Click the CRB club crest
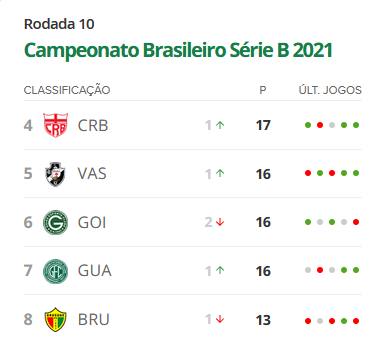 click(56, 125)
